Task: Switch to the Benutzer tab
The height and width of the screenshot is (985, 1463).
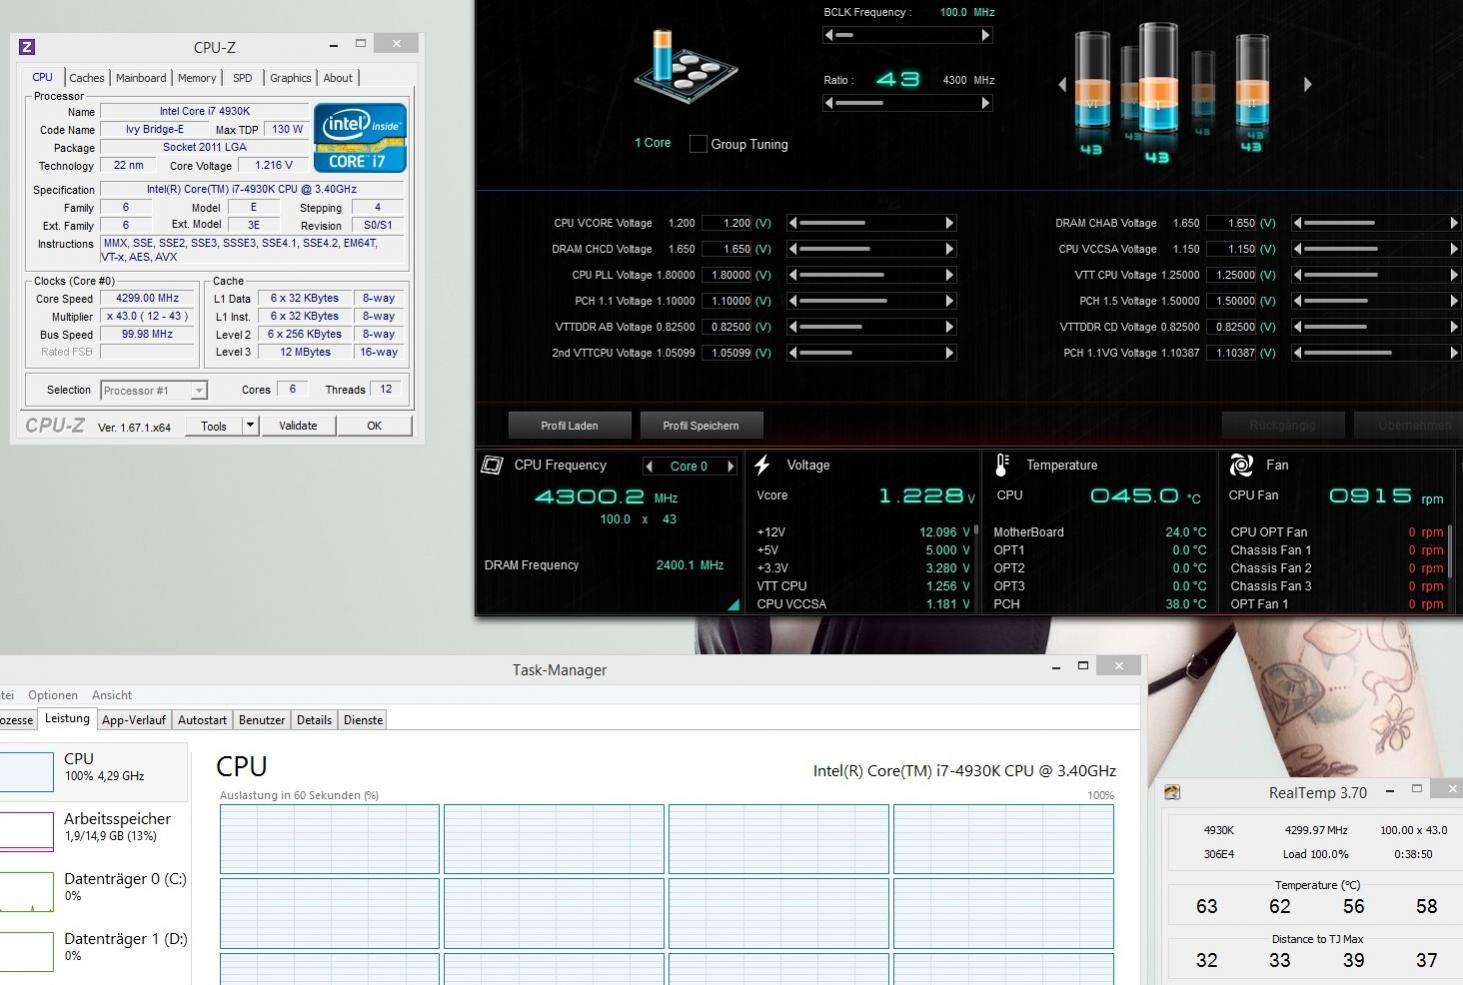Action: coord(262,720)
